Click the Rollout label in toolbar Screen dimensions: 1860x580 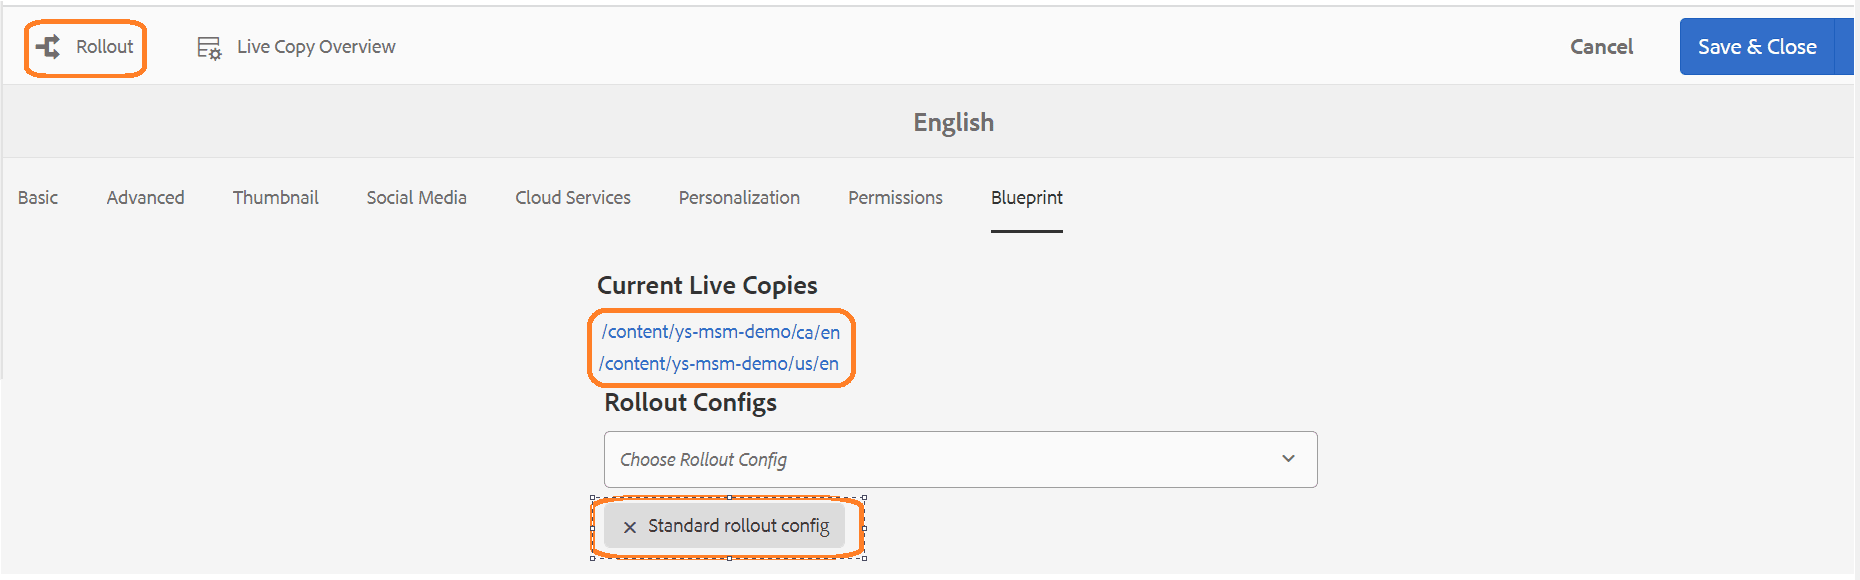105,47
